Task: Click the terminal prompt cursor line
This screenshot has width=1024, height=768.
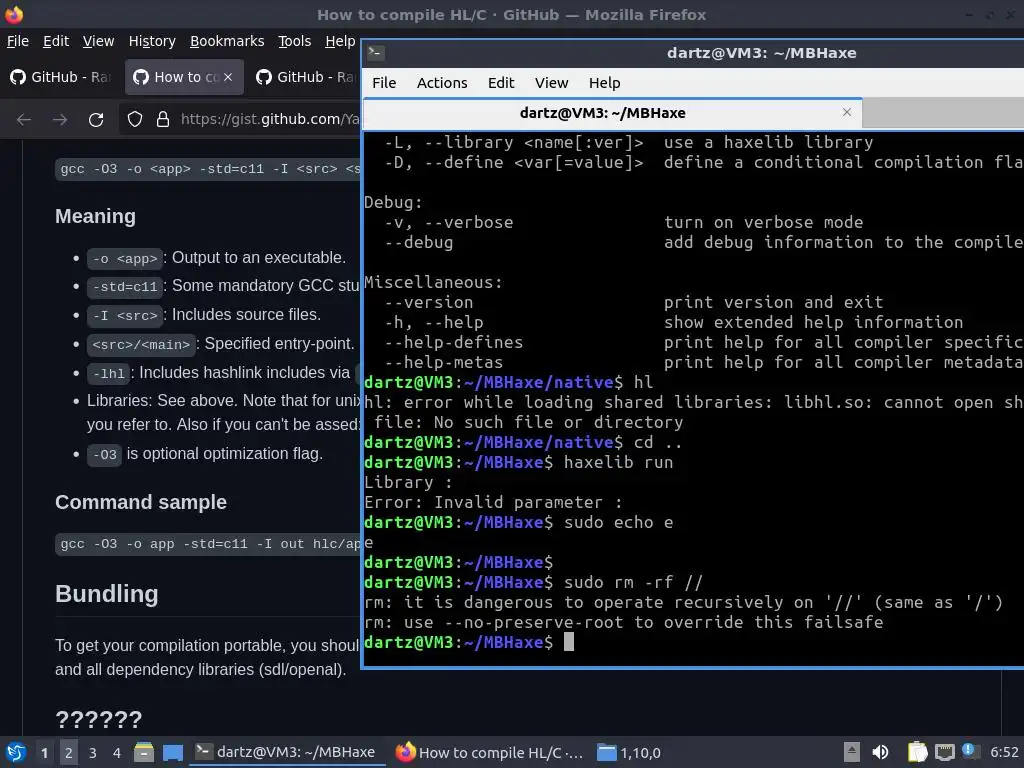Action: 568,642
